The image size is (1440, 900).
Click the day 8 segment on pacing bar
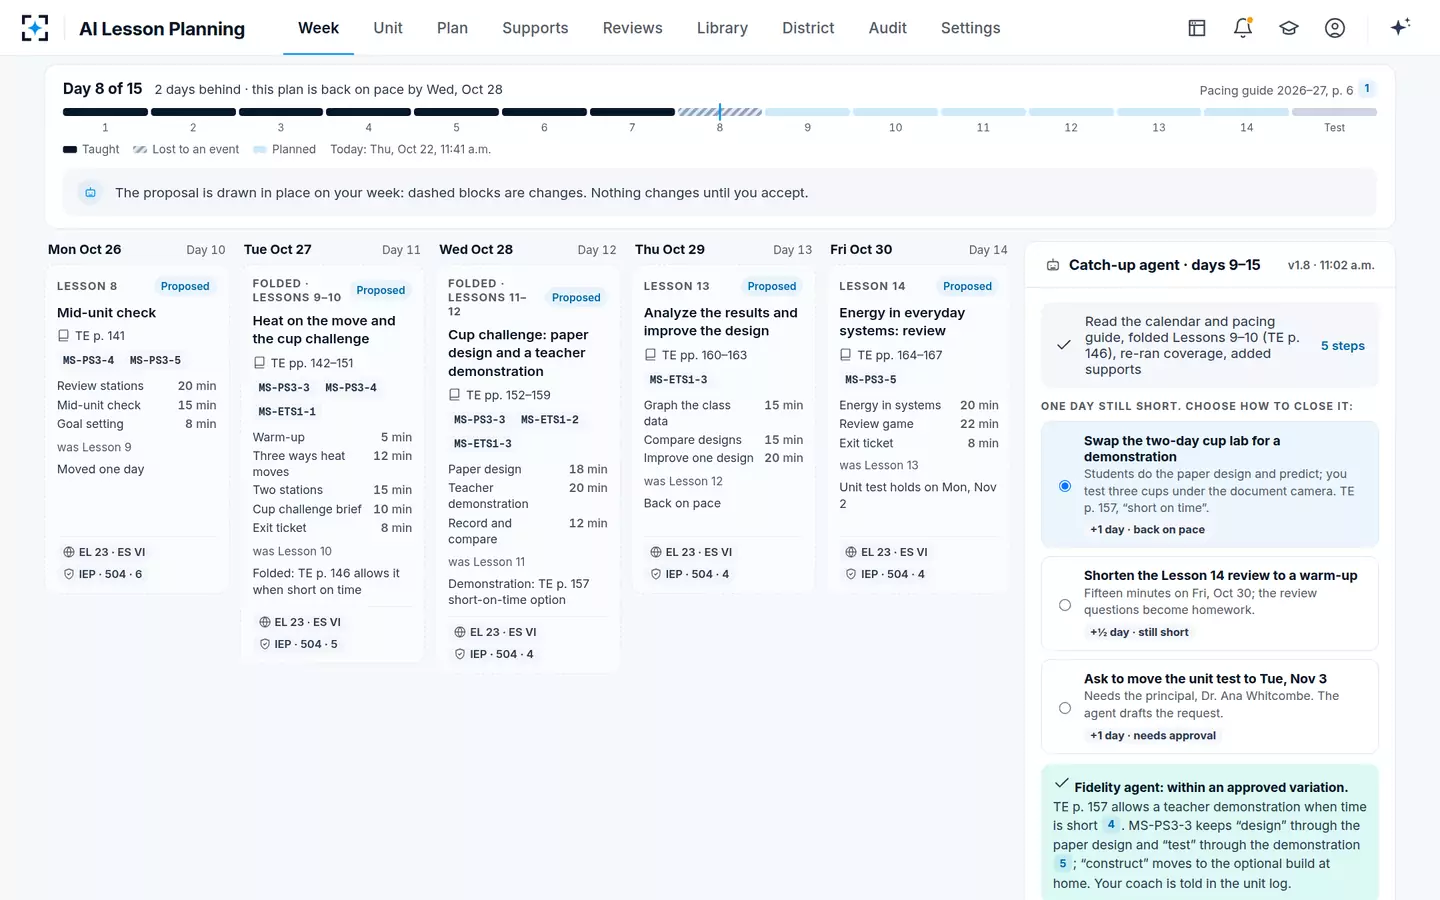pyautogui.click(x=720, y=112)
